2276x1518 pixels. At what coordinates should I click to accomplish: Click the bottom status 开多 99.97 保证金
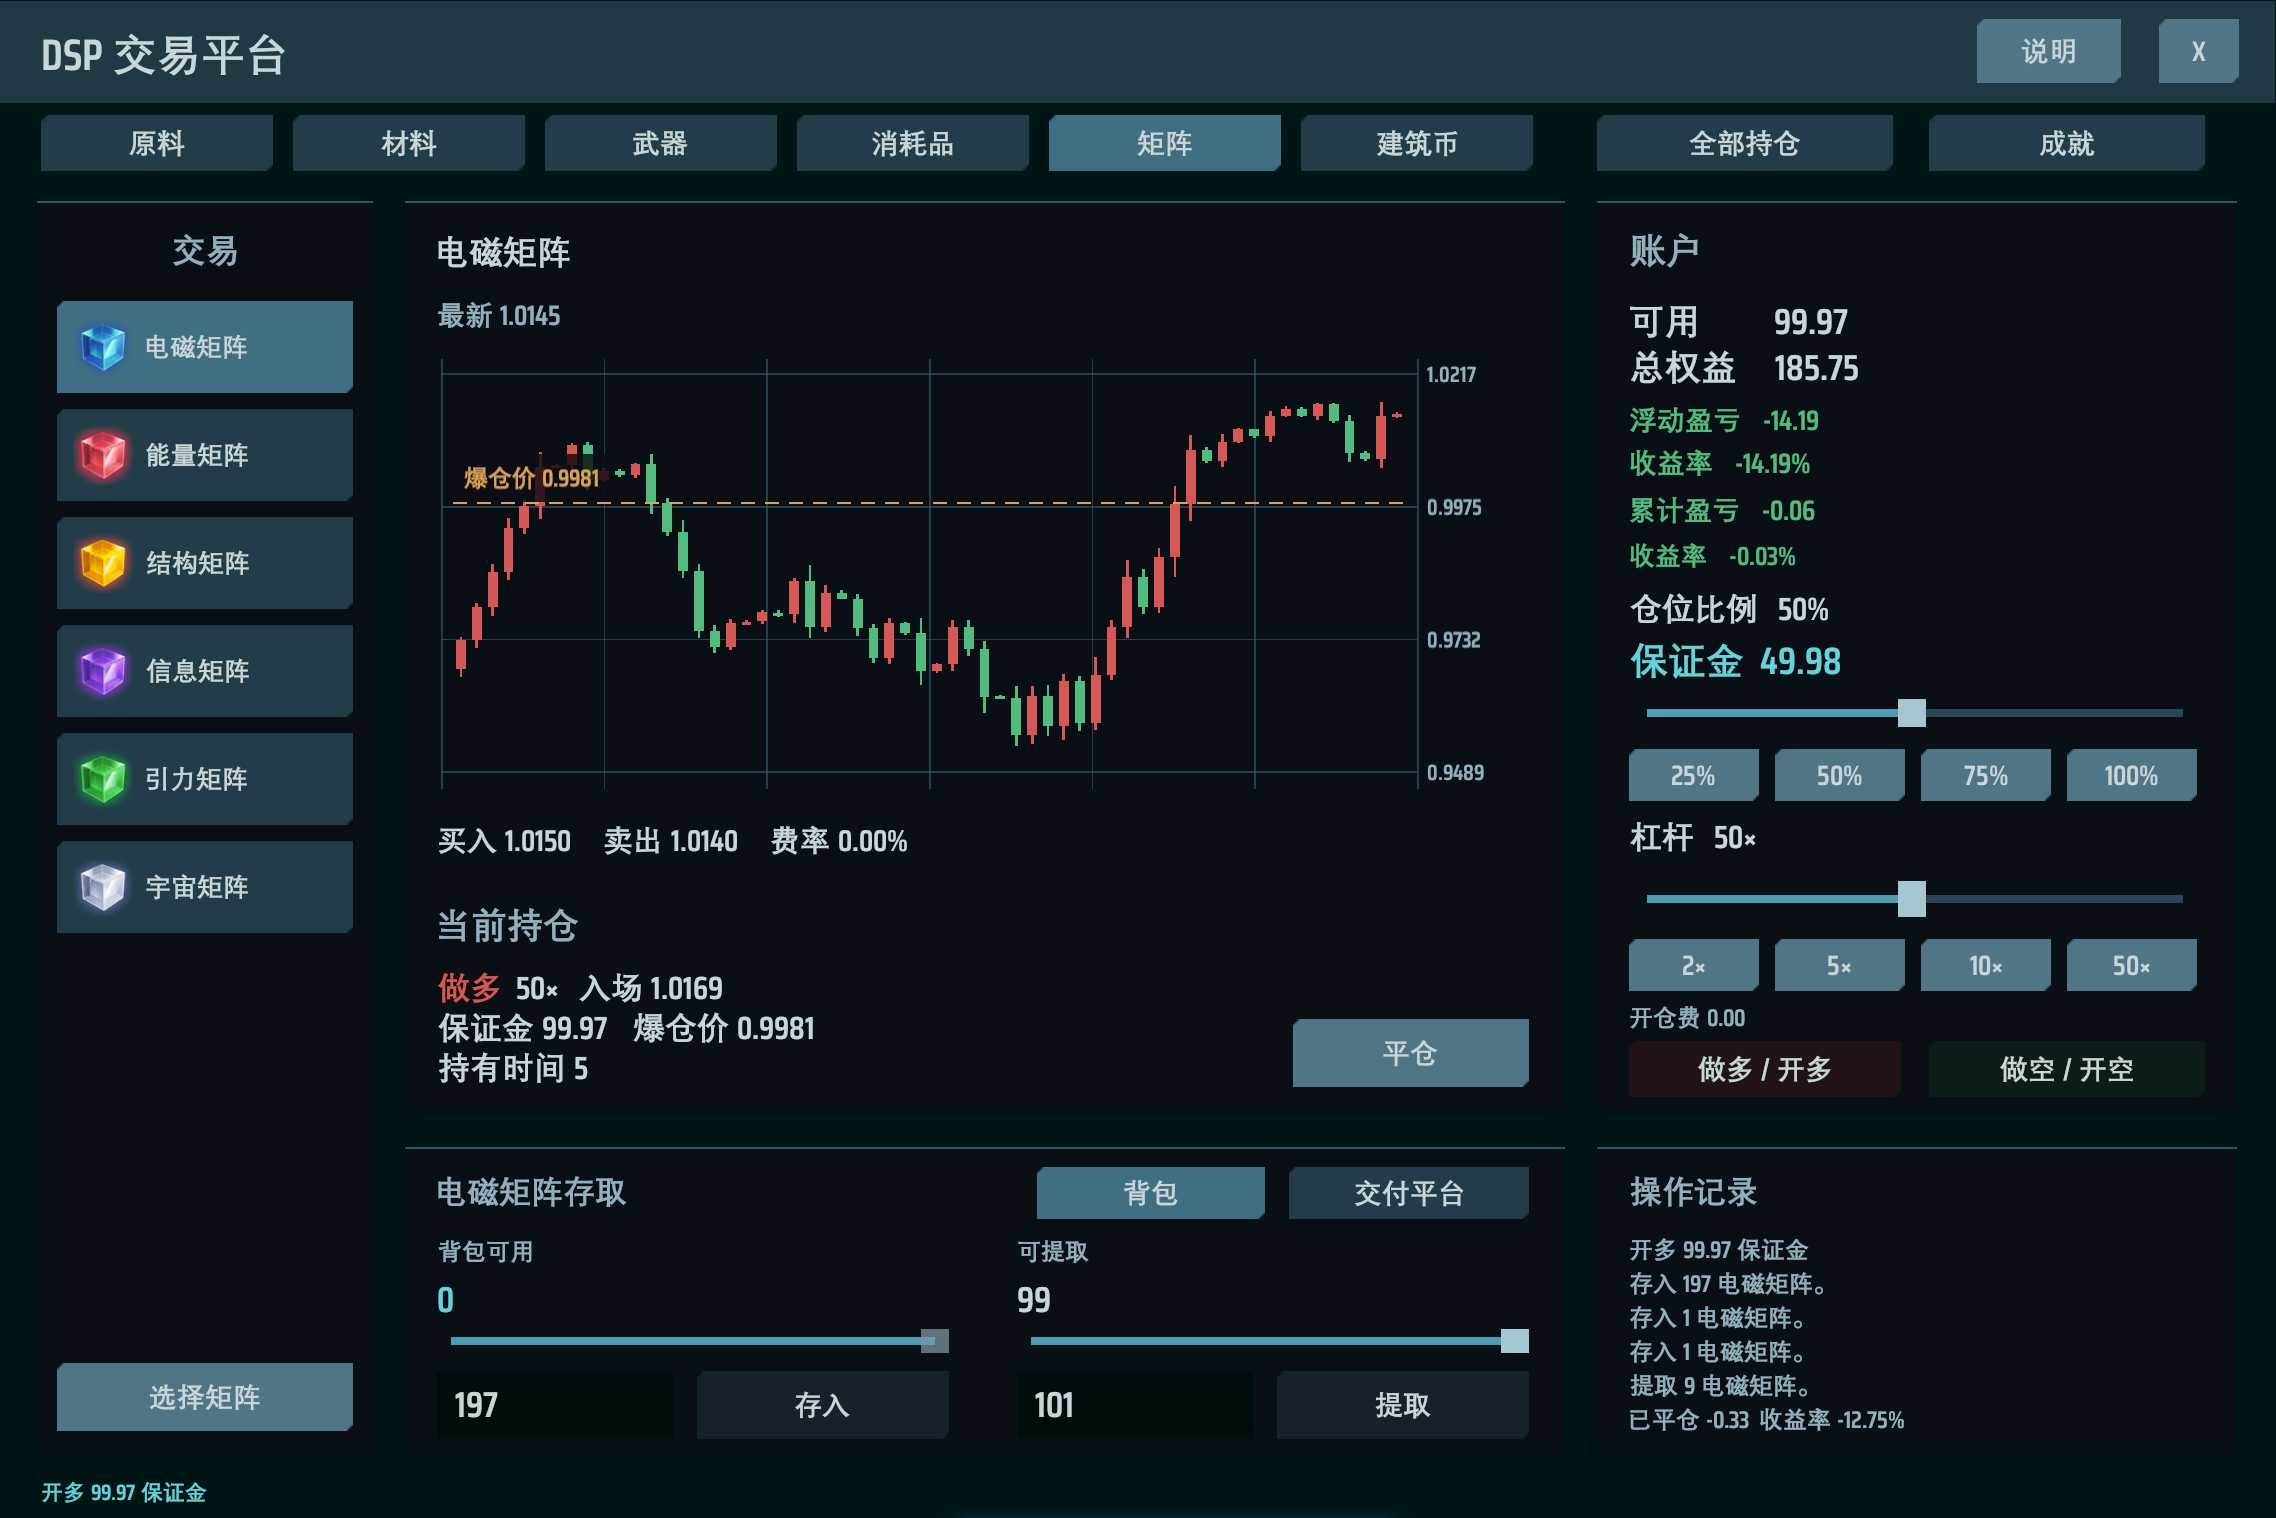pos(124,1492)
